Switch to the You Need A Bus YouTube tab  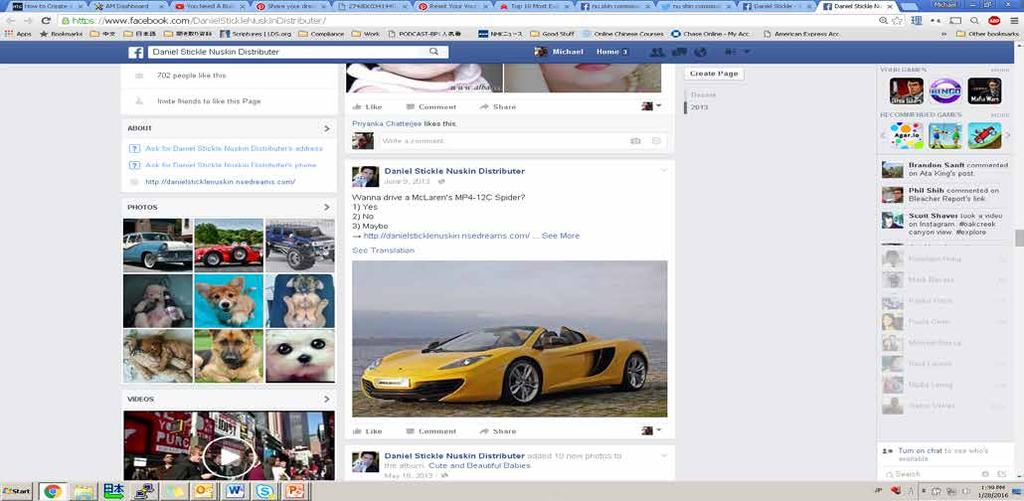coord(208,6)
